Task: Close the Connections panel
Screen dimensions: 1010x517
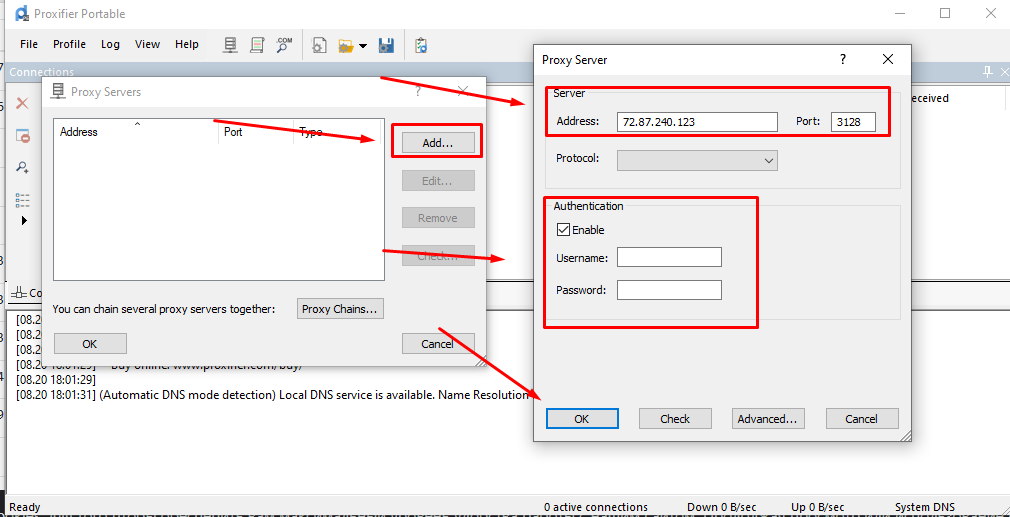Action: [1004, 72]
